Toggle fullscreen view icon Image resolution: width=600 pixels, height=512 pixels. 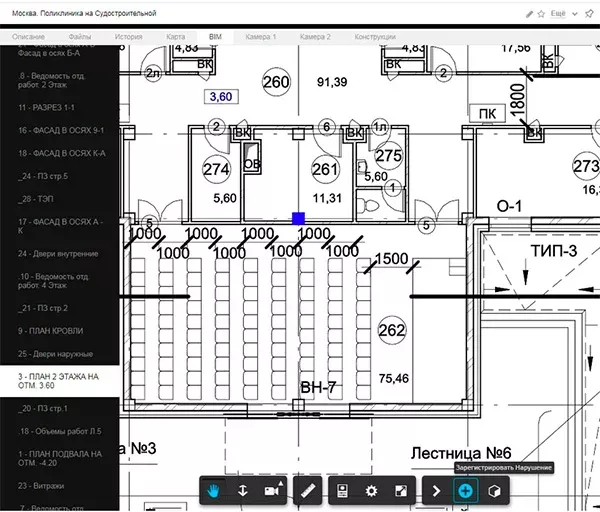click(400, 491)
